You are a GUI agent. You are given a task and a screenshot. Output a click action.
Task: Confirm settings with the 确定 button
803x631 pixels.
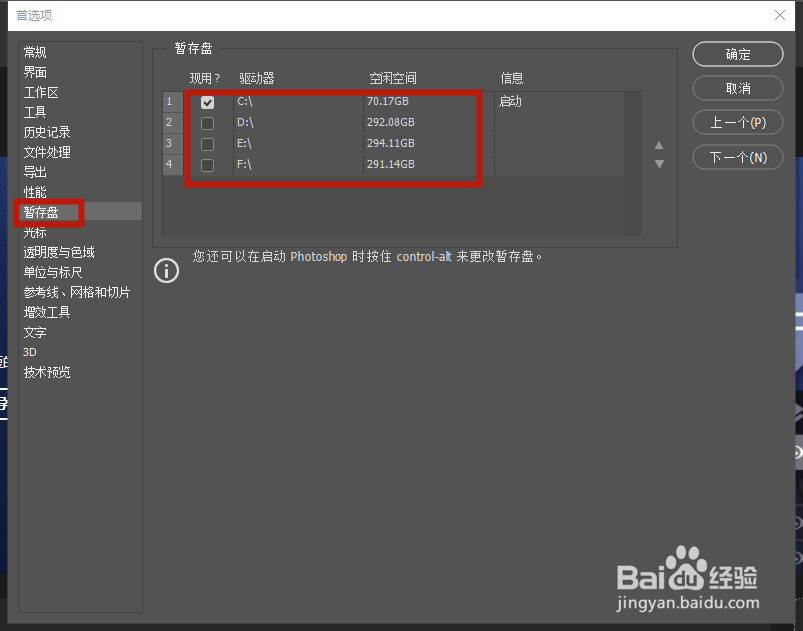[x=737, y=54]
